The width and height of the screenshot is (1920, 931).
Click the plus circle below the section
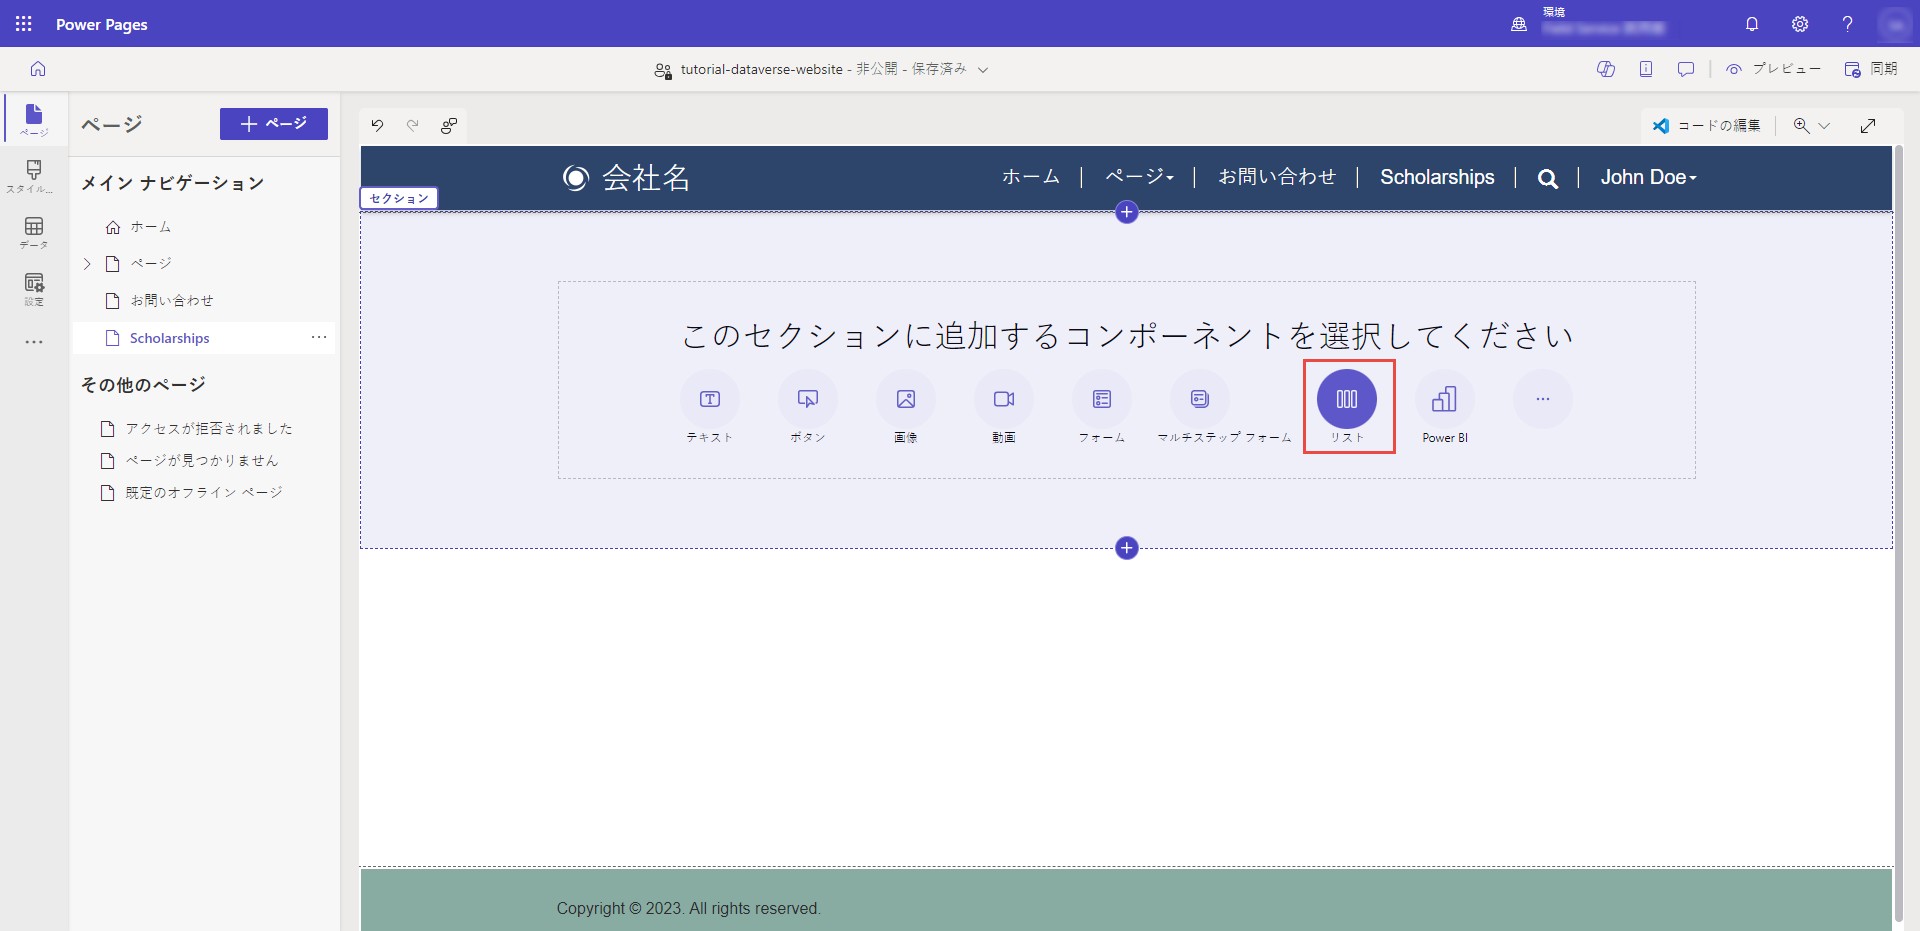(1127, 548)
